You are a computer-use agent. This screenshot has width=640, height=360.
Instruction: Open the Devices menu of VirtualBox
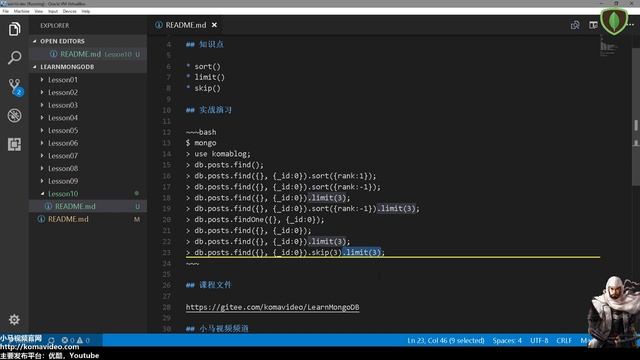(x=70, y=11)
